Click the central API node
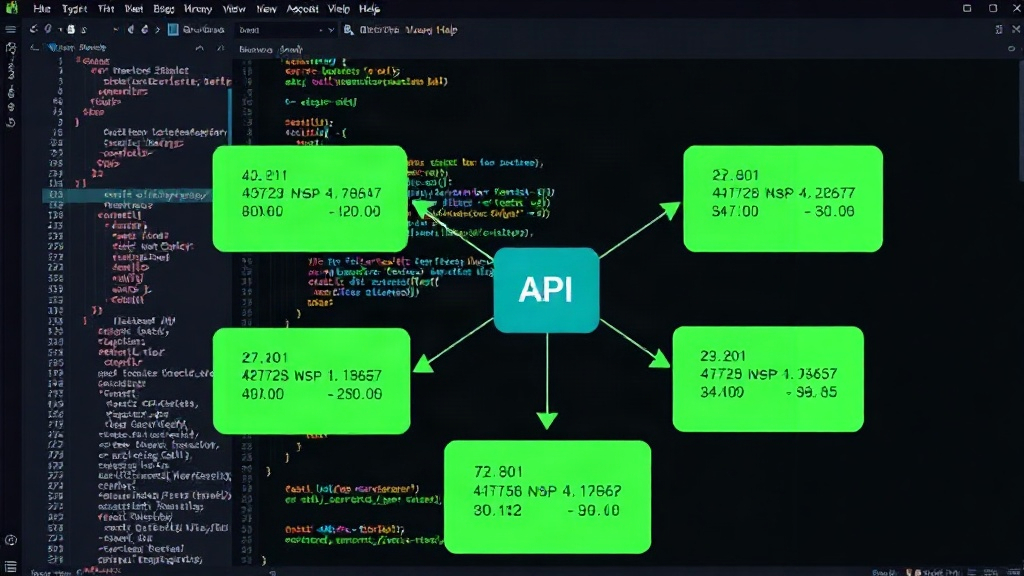Image resolution: width=1024 pixels, height=576 pixels. [x=547, y=290]
